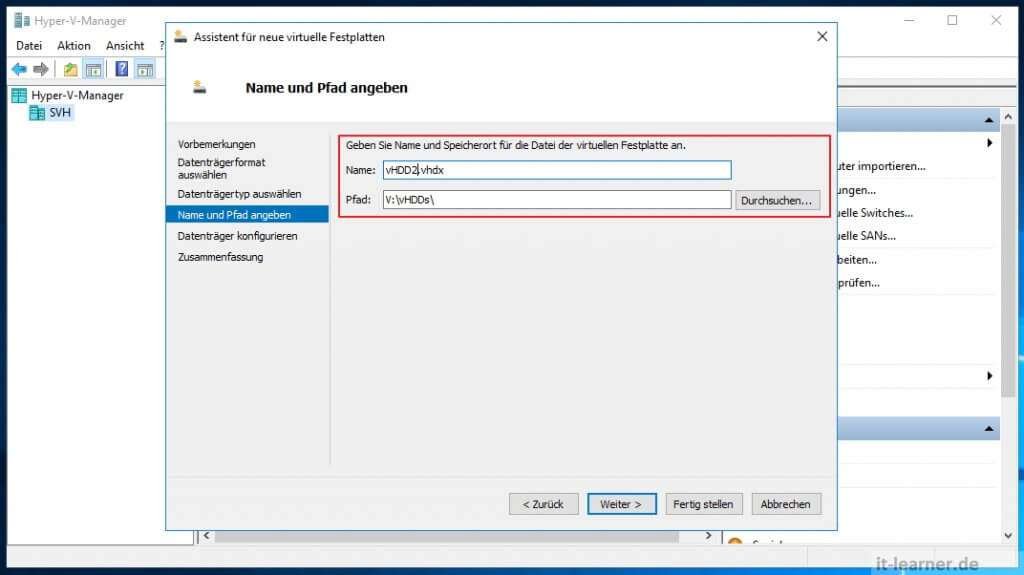
Task: Click the Abbrechen button
Action: pos(786,504)
